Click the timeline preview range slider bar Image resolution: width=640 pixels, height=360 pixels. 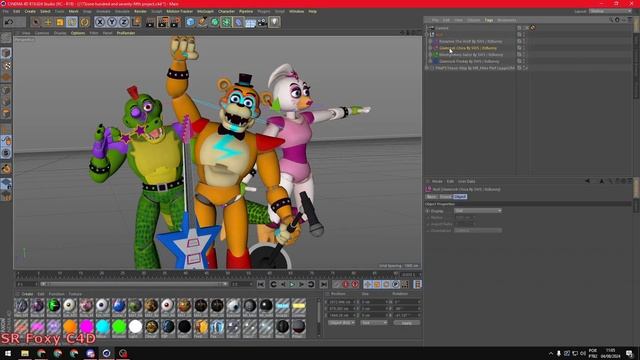click(x=134, y=284)
